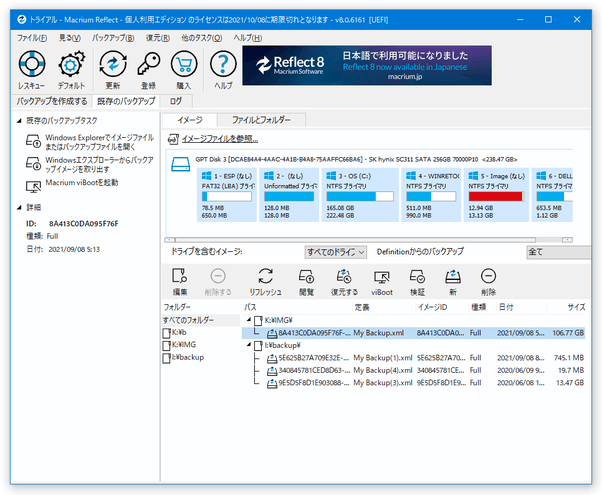The width and height of the screenshot is (602, 495).
Task: Click the disk drive icon of GPT Disk 3
Action: click(180, 164)
